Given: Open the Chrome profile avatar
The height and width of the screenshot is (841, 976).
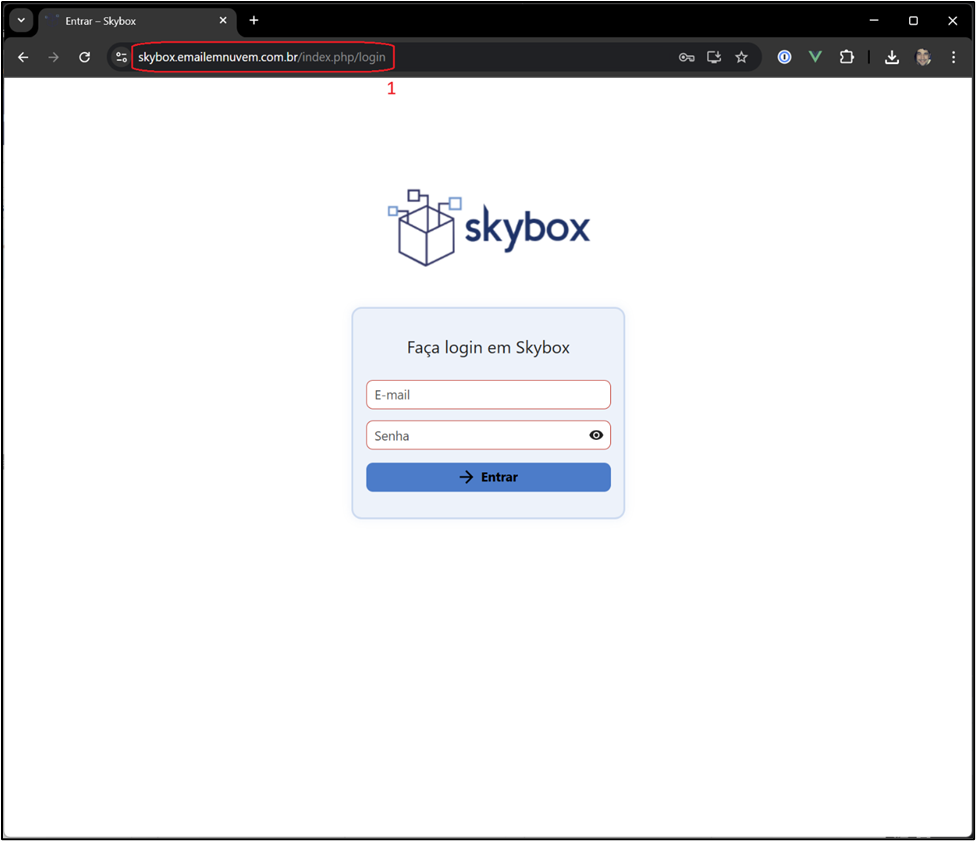Looking at the screenshot, I should [923, 58].
